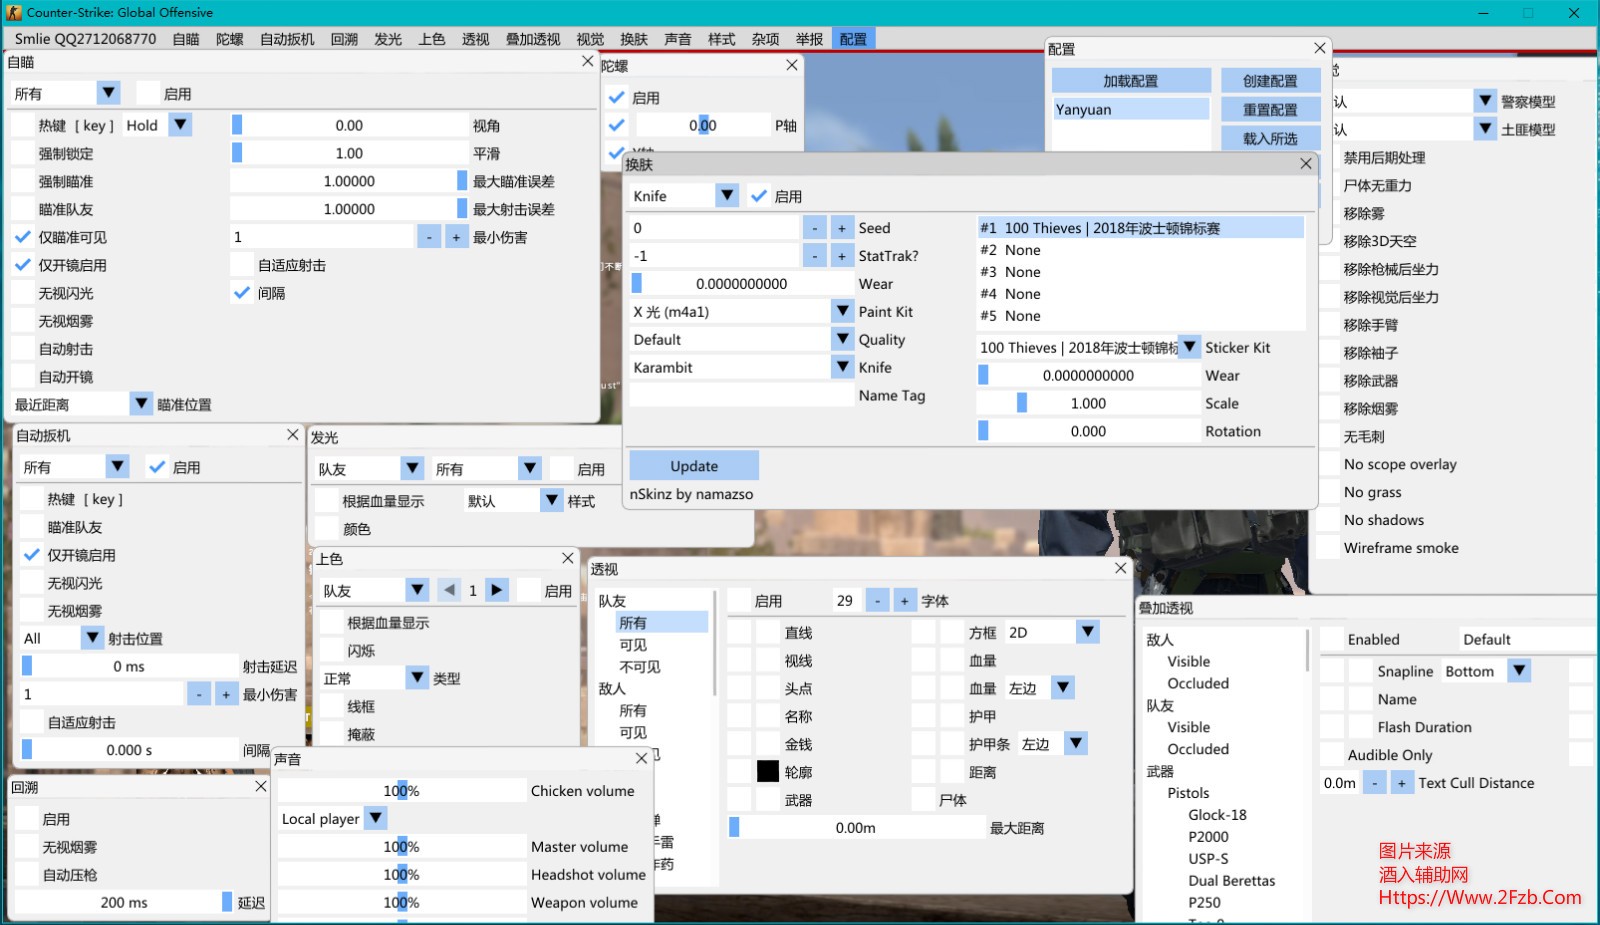This screenshot has height=925, width=1600.
Task: Click the plus stepper next to Seed
Action: point(842,228)
